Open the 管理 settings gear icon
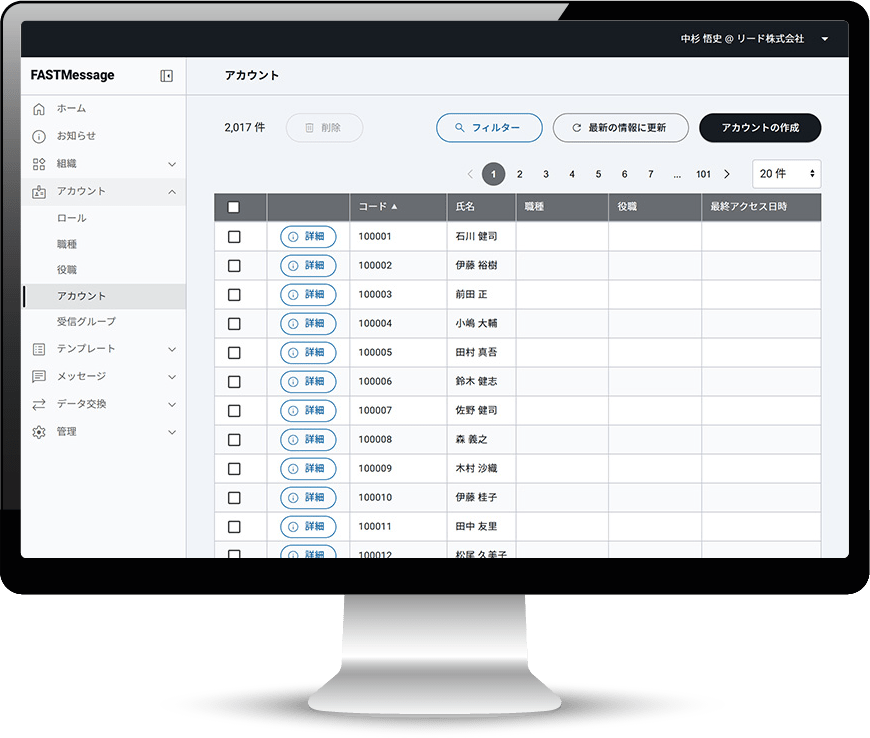Screen dimensions: 870x738 [40, 432]
